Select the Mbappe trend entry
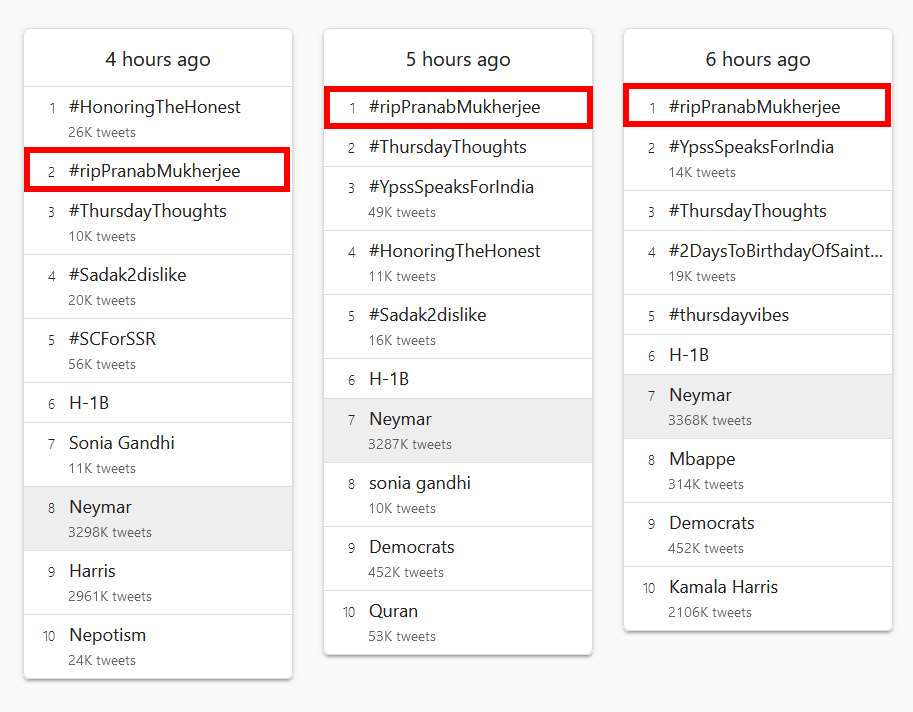This screenshot has width=913, height=712. pos(702,459)
